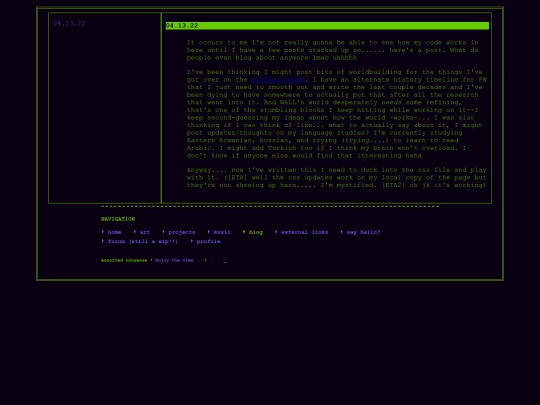
Task: Open the 04.13.22 entry in the sidebar
Action: coord(69,23)
